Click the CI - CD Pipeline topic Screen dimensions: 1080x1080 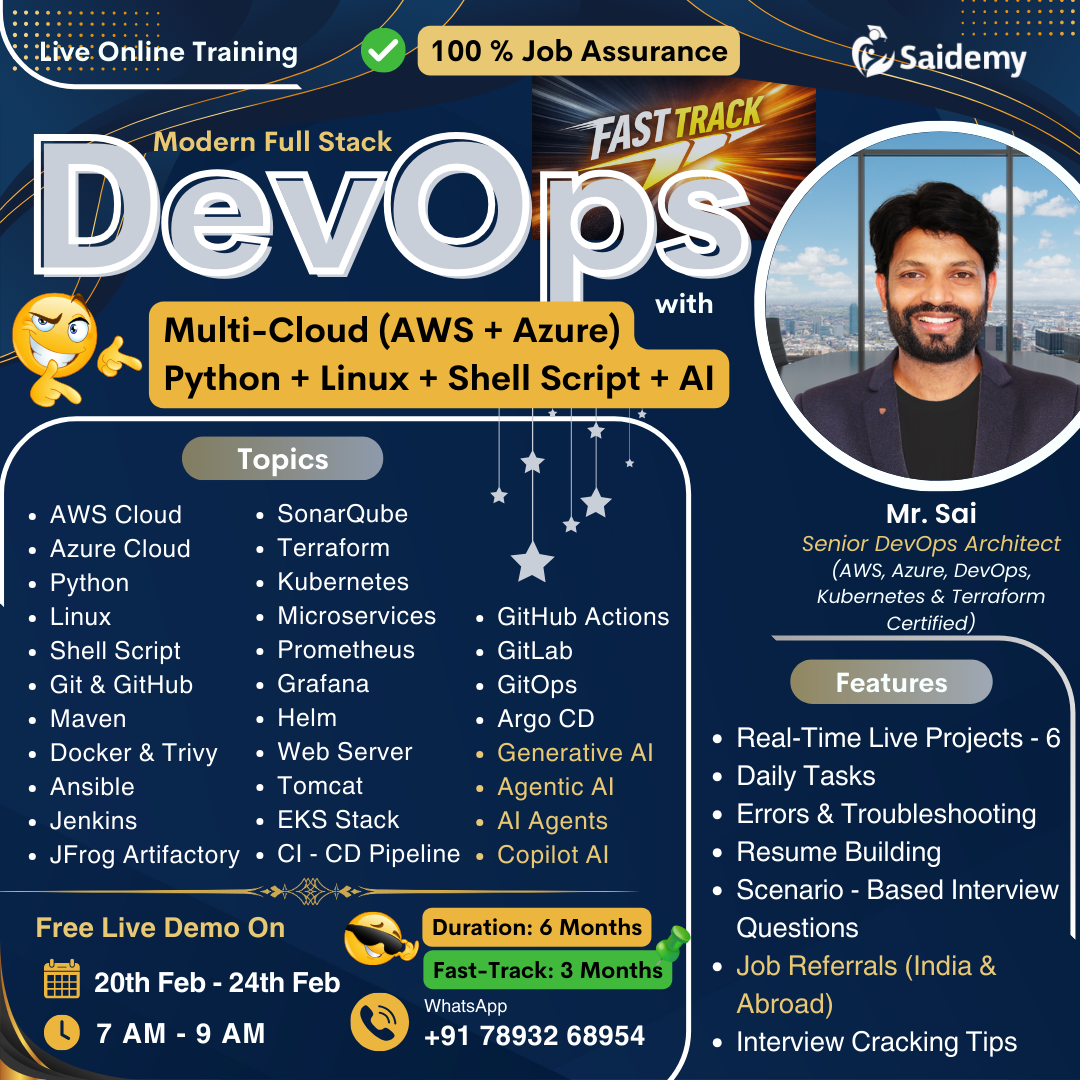368,853
